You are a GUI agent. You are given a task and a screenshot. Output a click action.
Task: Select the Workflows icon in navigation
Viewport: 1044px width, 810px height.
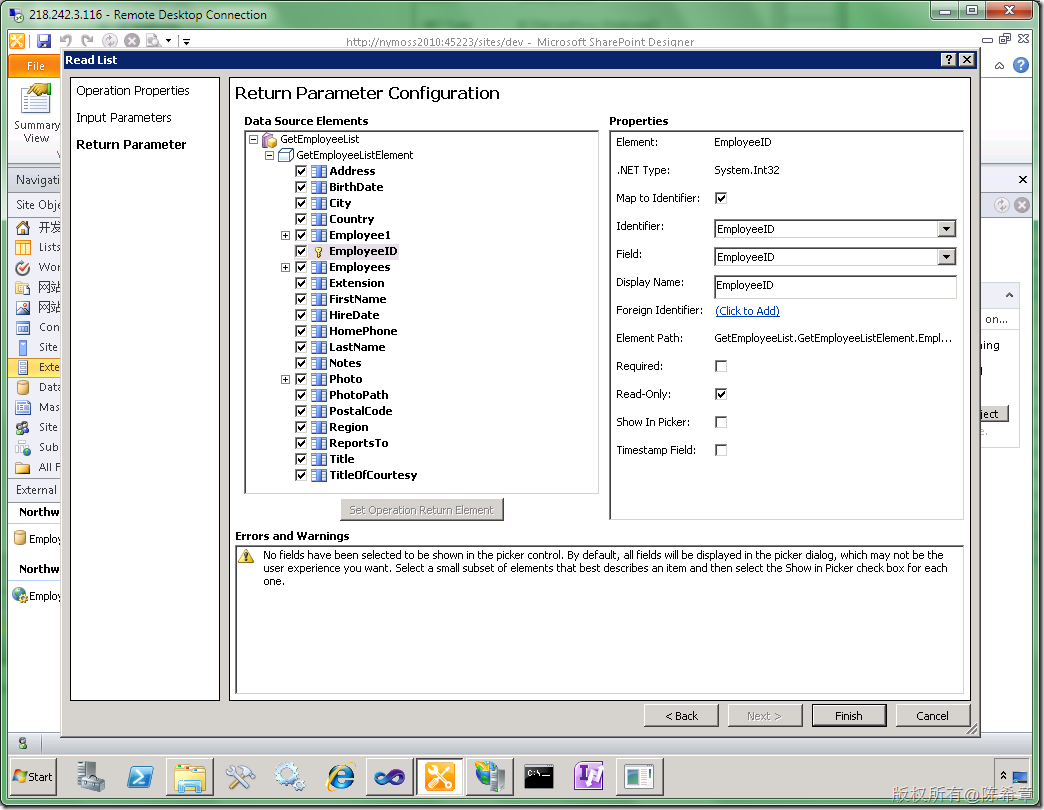(x=23, y=268)
